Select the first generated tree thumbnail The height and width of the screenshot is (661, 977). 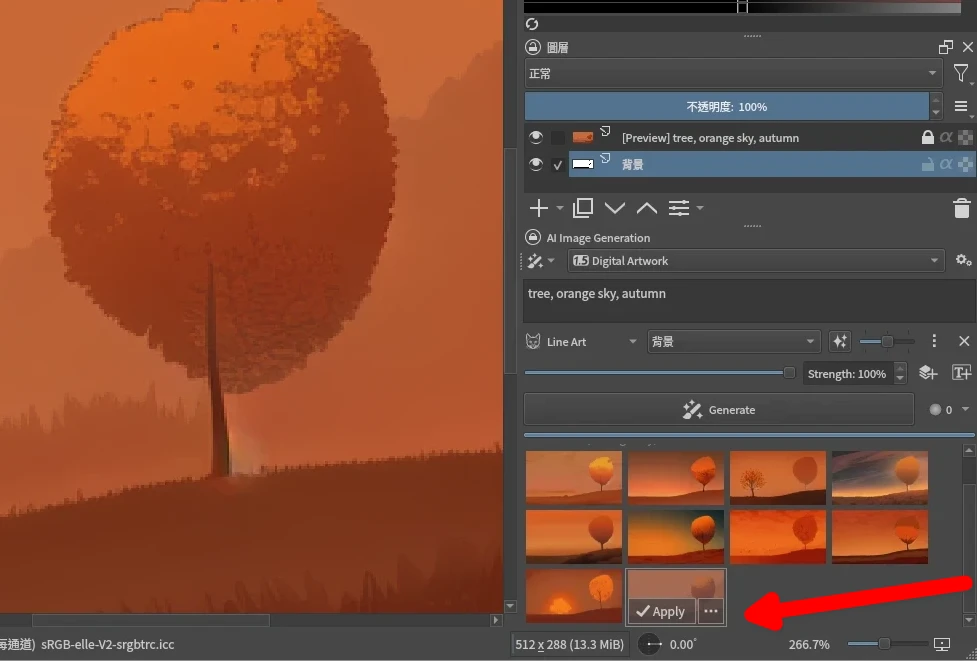click(574, 477)
